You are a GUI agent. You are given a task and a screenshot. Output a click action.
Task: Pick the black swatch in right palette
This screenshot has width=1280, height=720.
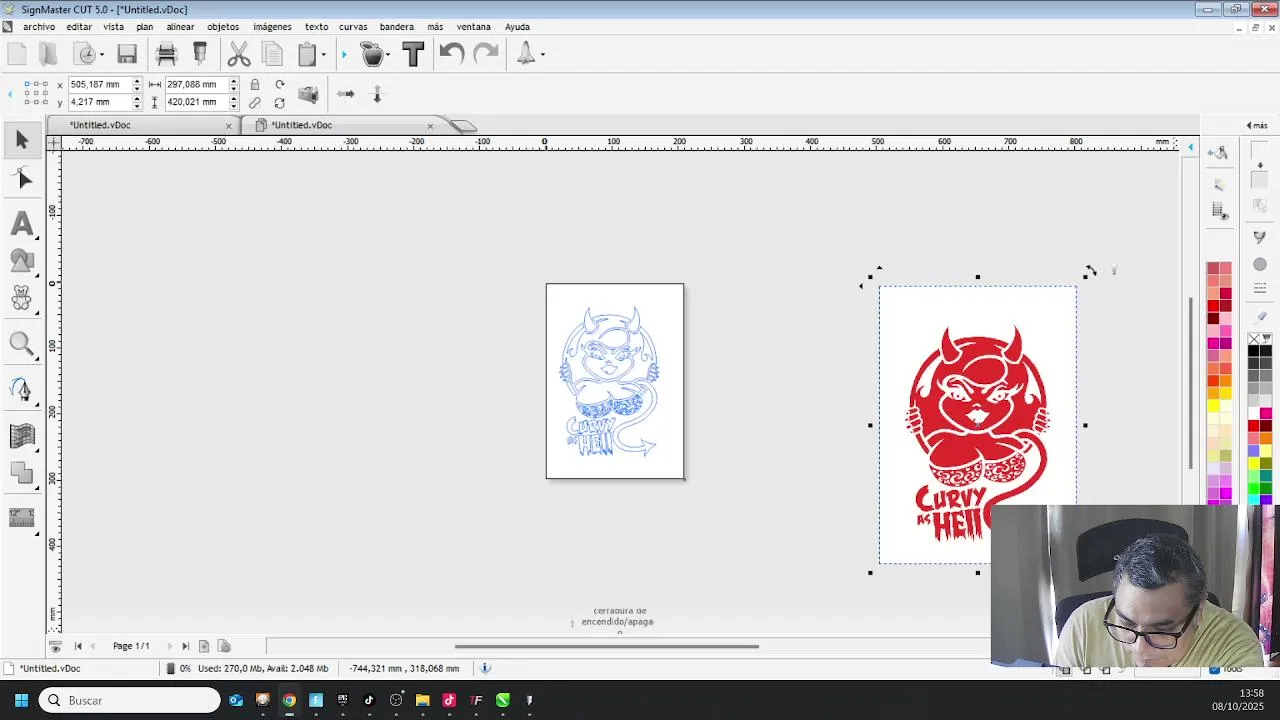tap(1254, 351)
